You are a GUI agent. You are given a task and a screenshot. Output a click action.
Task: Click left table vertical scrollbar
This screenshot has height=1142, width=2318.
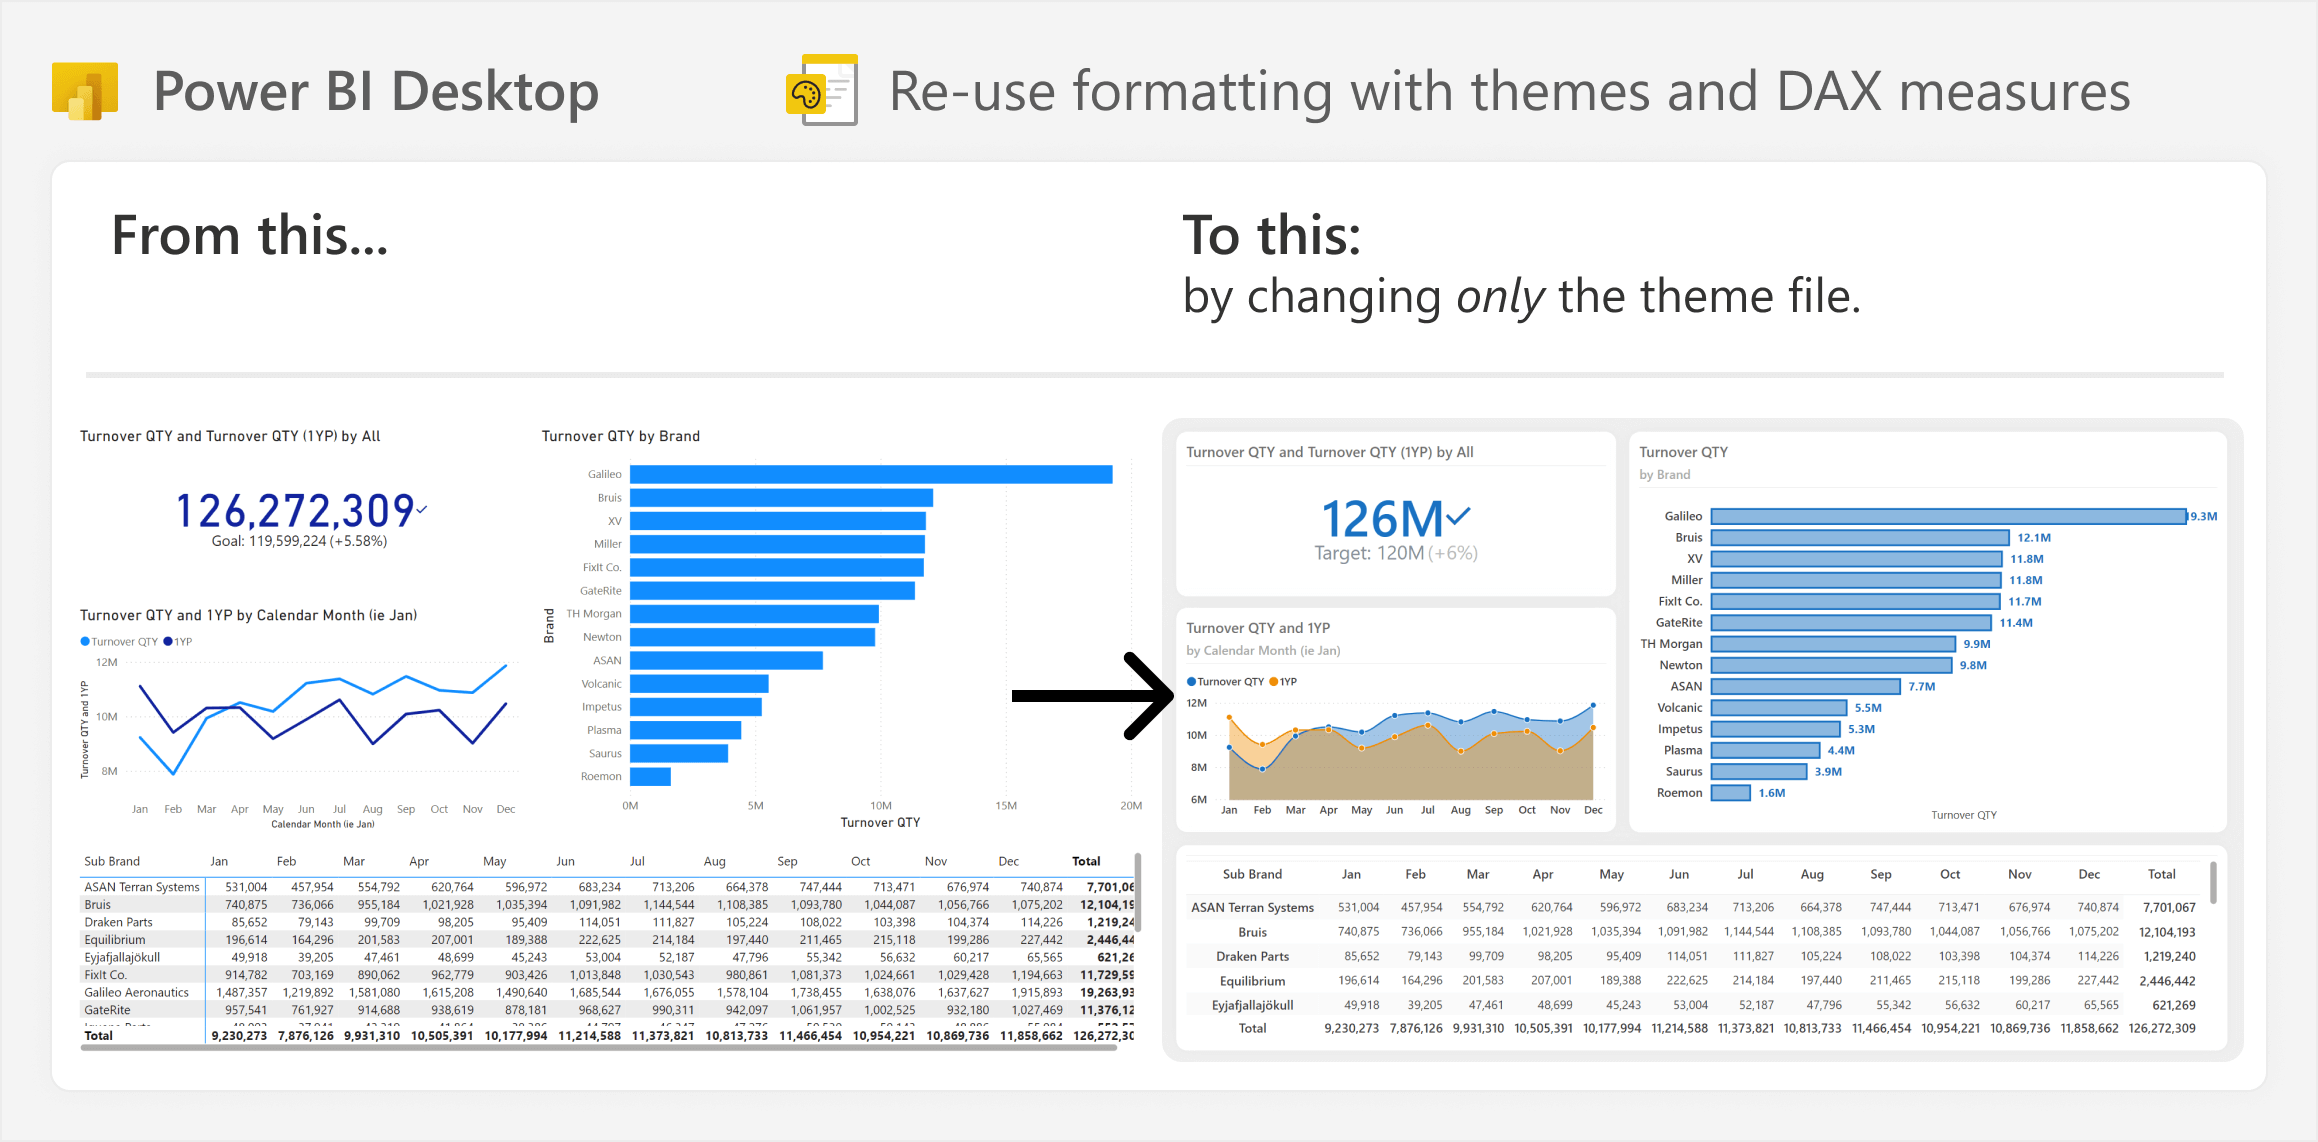pos(1138,892)
